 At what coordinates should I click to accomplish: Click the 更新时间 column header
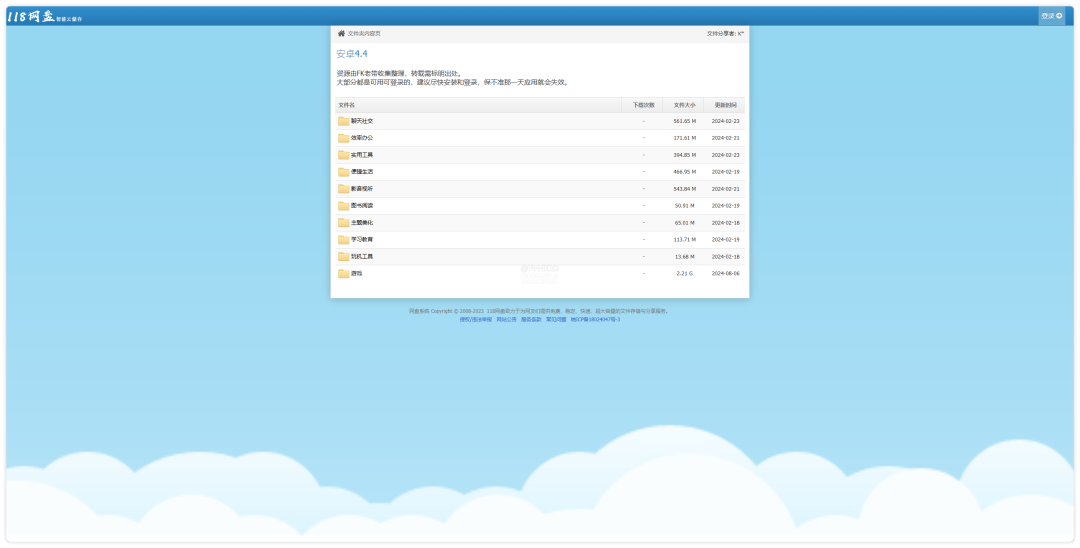click(x=725, y=105)
